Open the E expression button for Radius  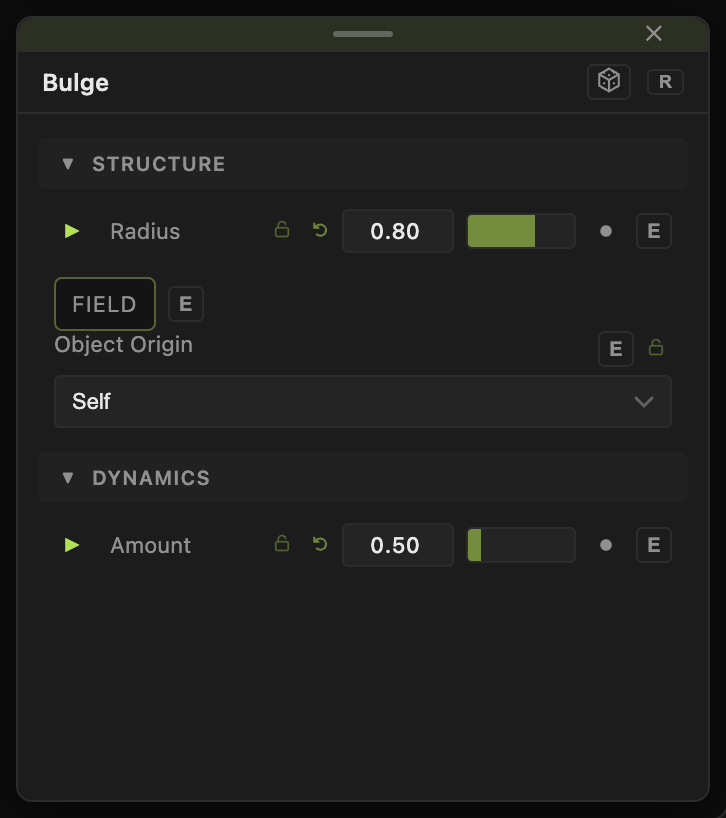pos(654,231)
